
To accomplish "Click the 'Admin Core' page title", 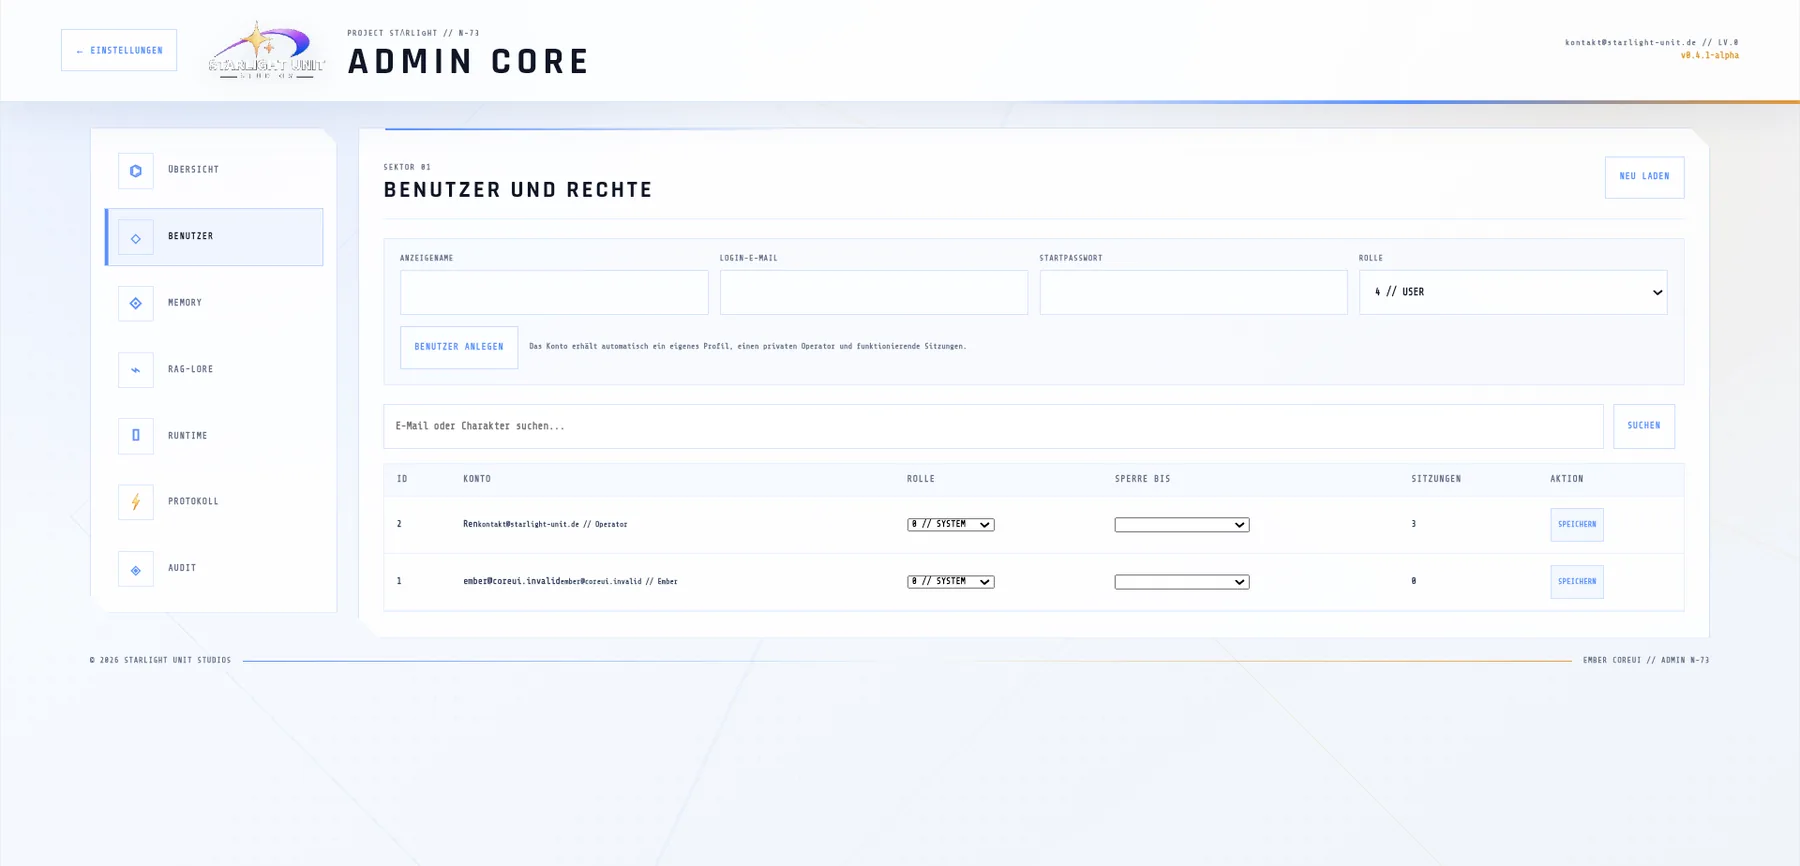I will click(469, 62).
